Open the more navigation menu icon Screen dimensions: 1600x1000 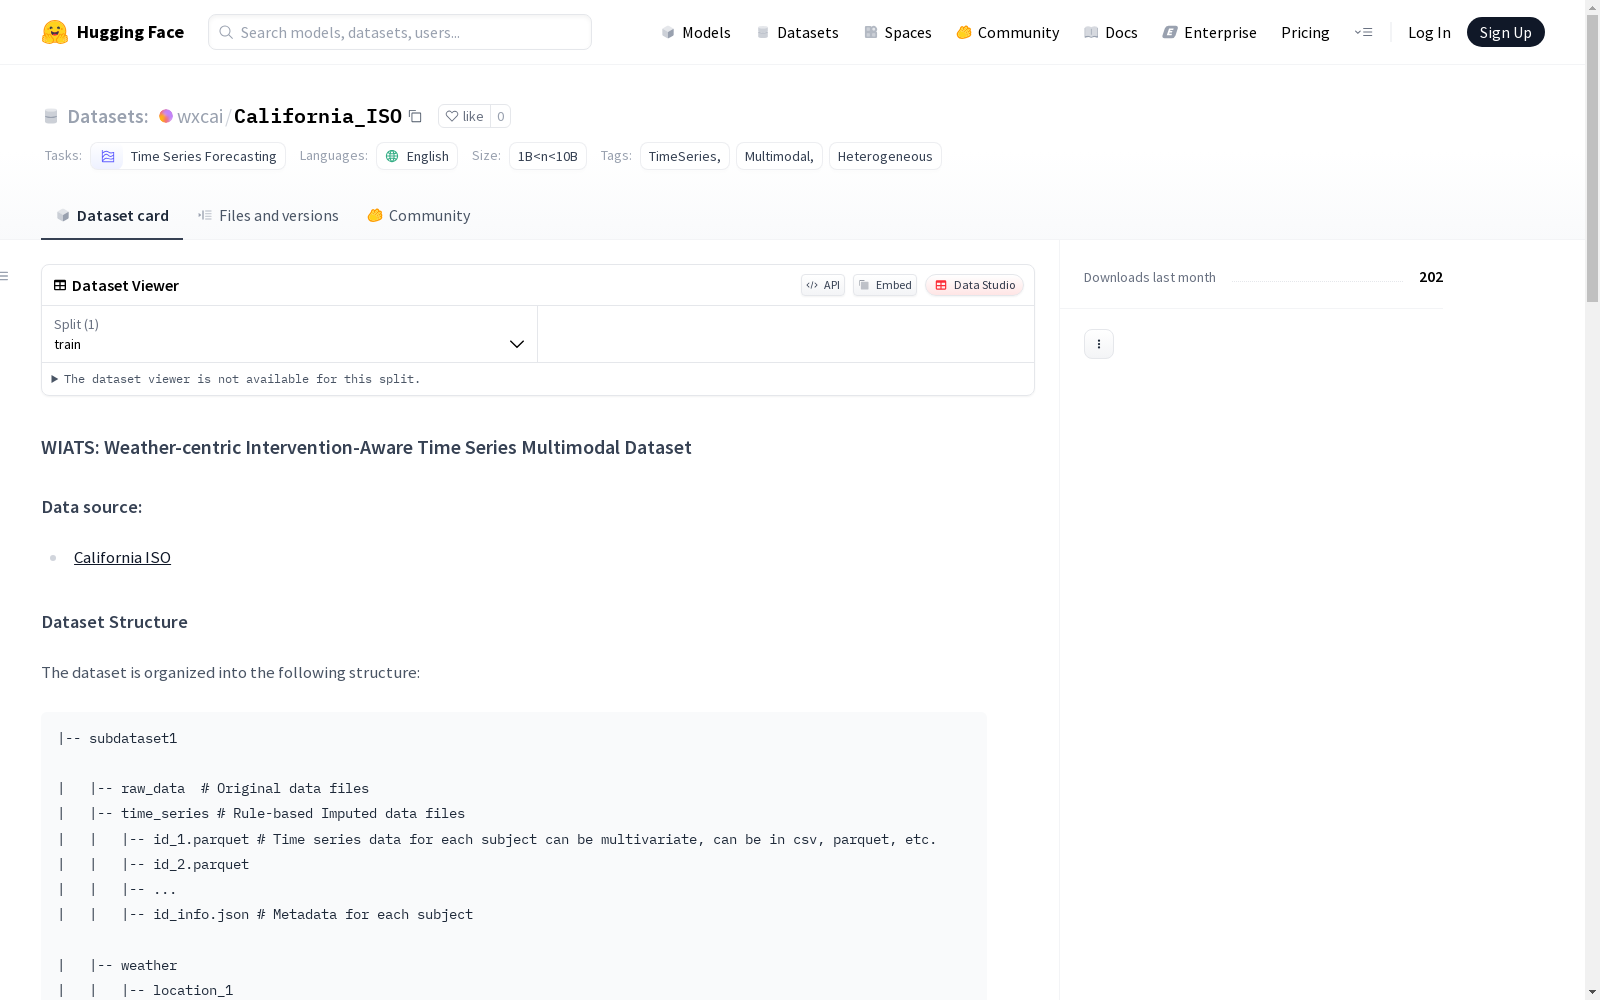point(1363,32)
